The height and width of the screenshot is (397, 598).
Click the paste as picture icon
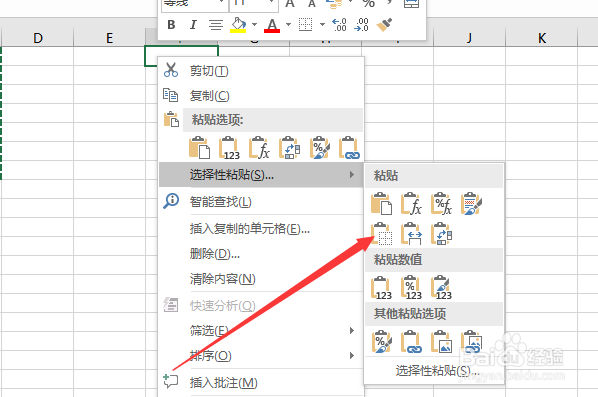[x=442, y=342]
